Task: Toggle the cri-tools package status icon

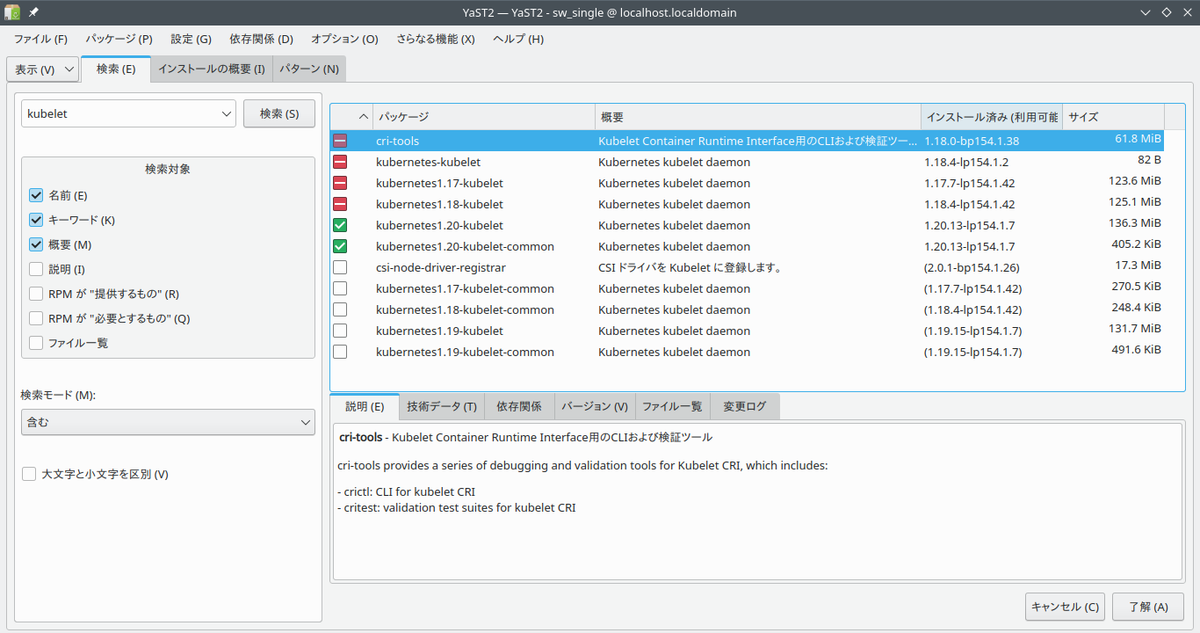Action: [x=340, y=141]
